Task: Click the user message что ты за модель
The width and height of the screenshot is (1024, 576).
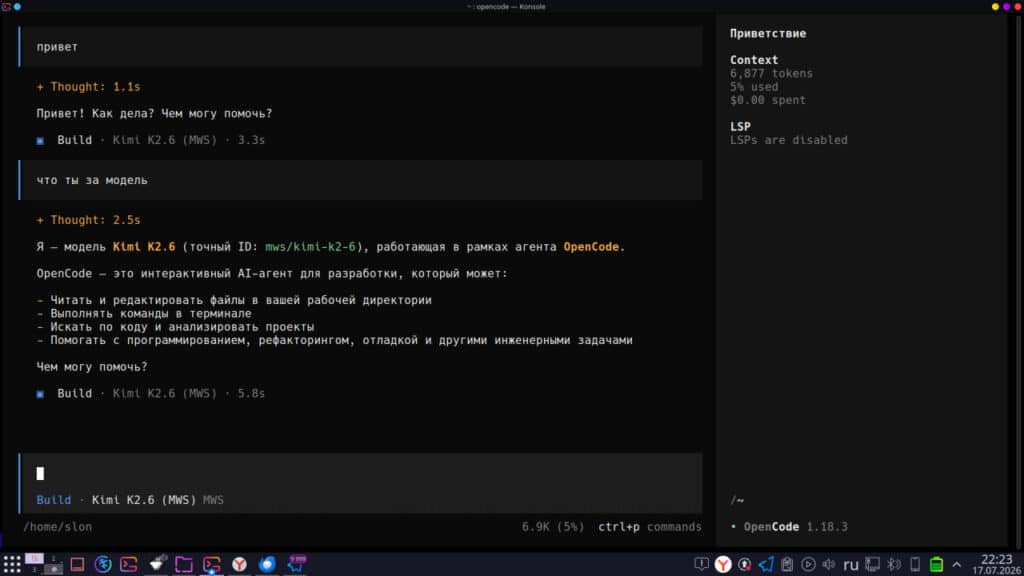Action: pyautogui.click(x=360, y=180)
